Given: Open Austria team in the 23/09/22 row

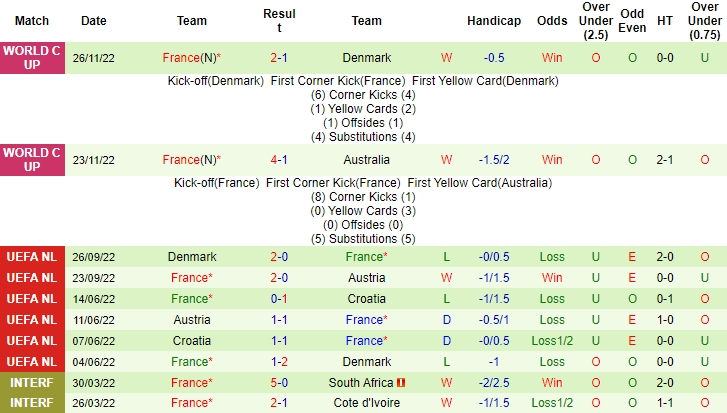Looking at the screenshot, I should tap(367, 278).
